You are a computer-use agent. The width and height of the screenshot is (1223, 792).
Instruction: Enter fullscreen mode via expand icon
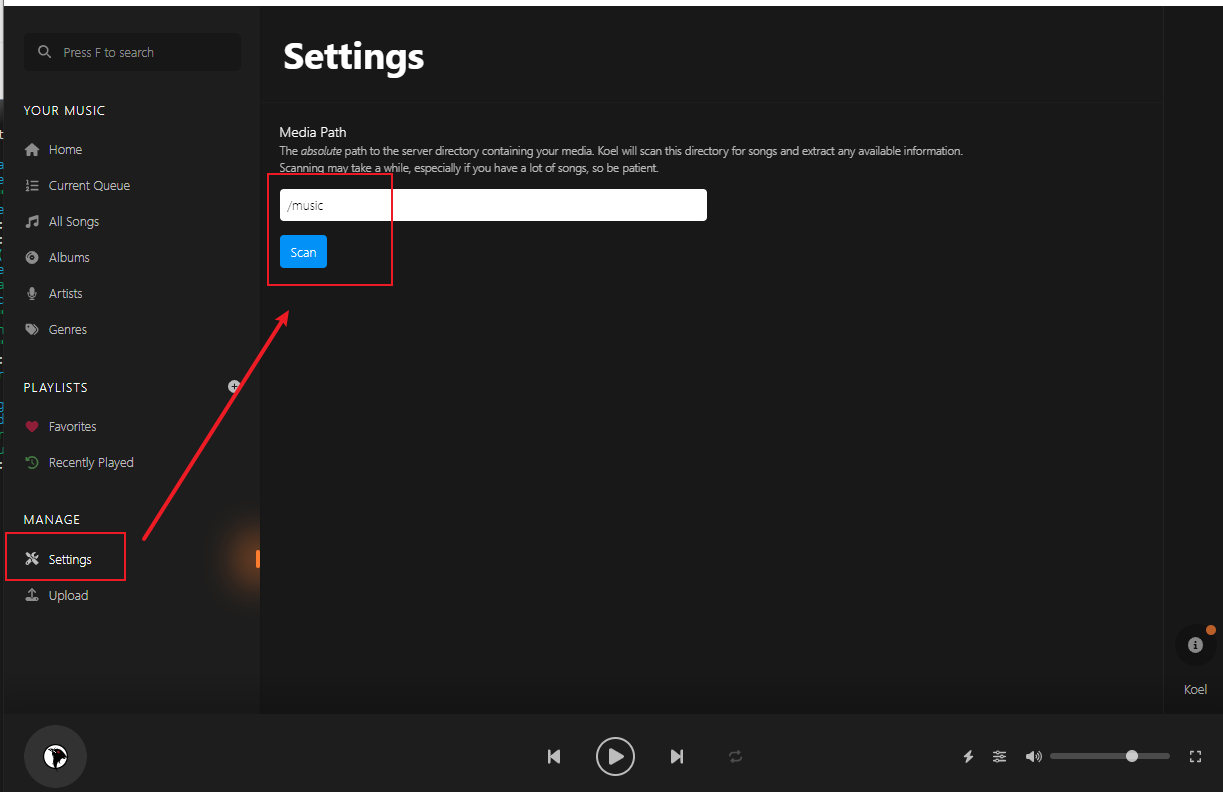click(1195, 757)
